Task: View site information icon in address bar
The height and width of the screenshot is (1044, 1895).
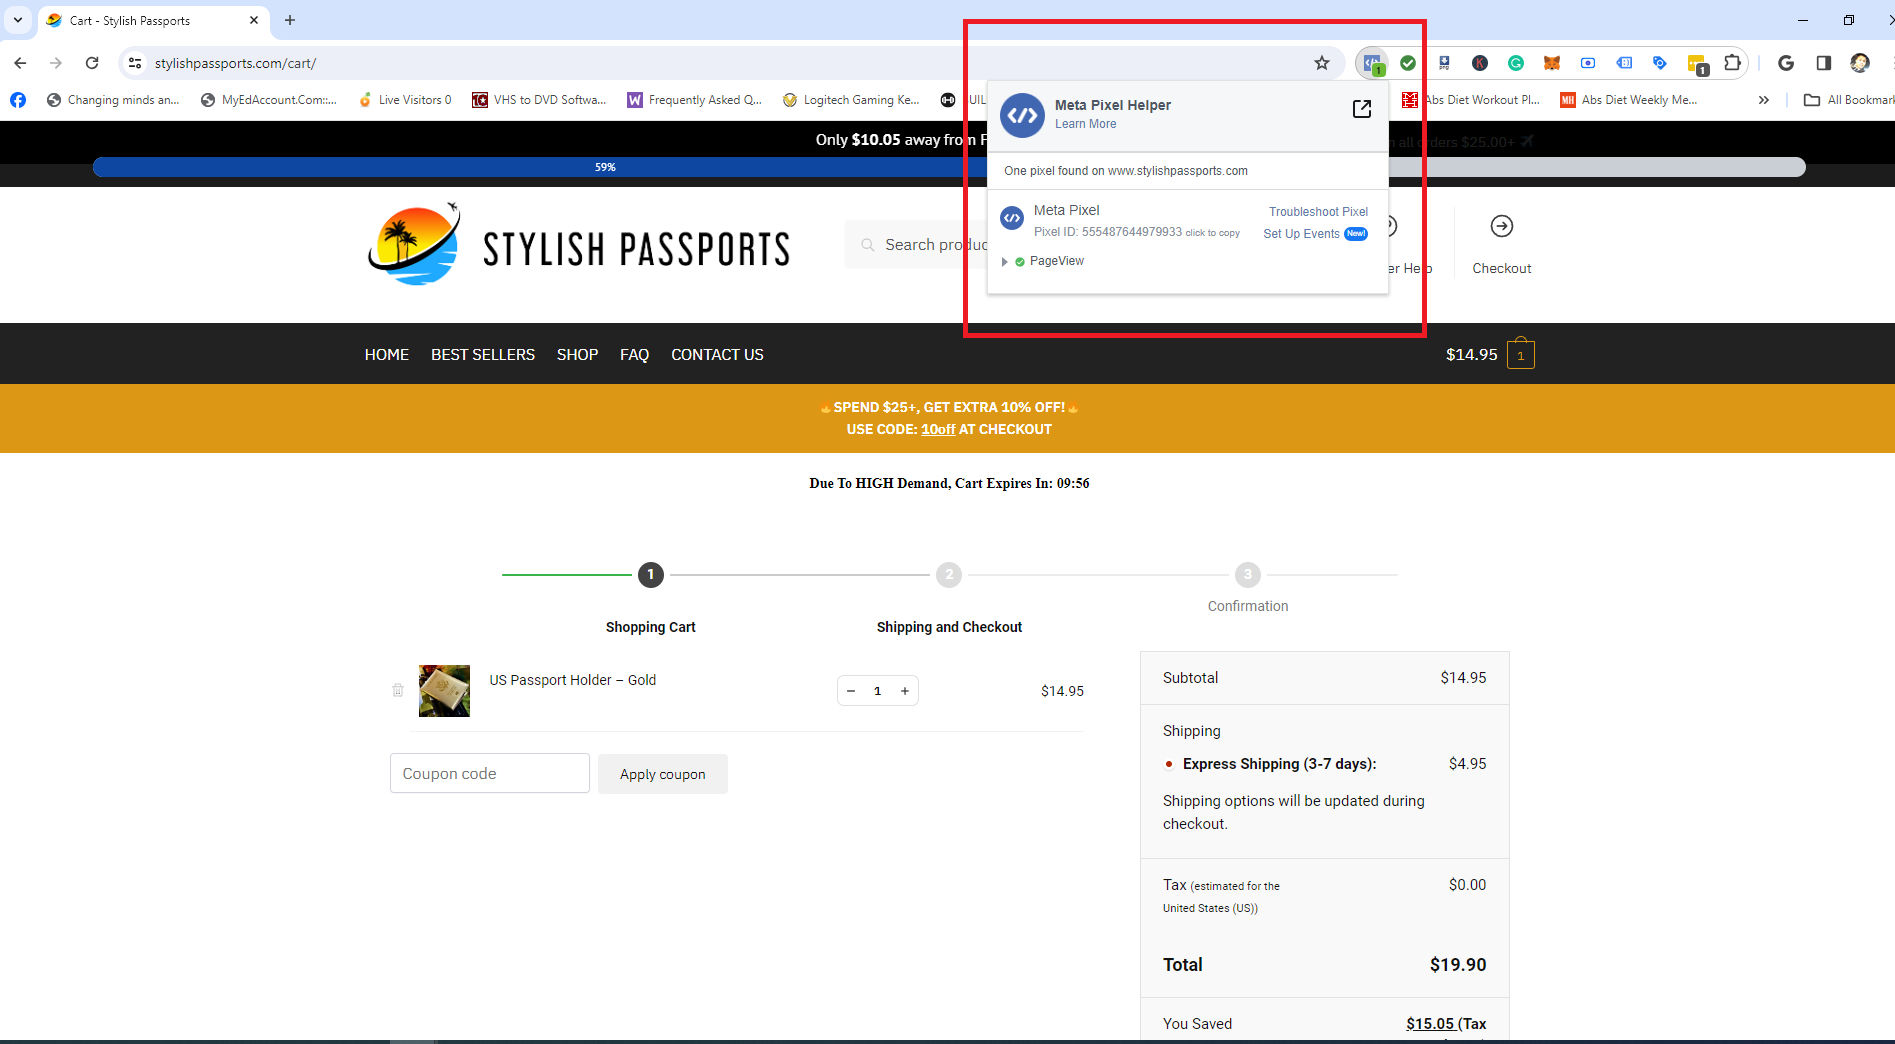Action: [135, 63]
